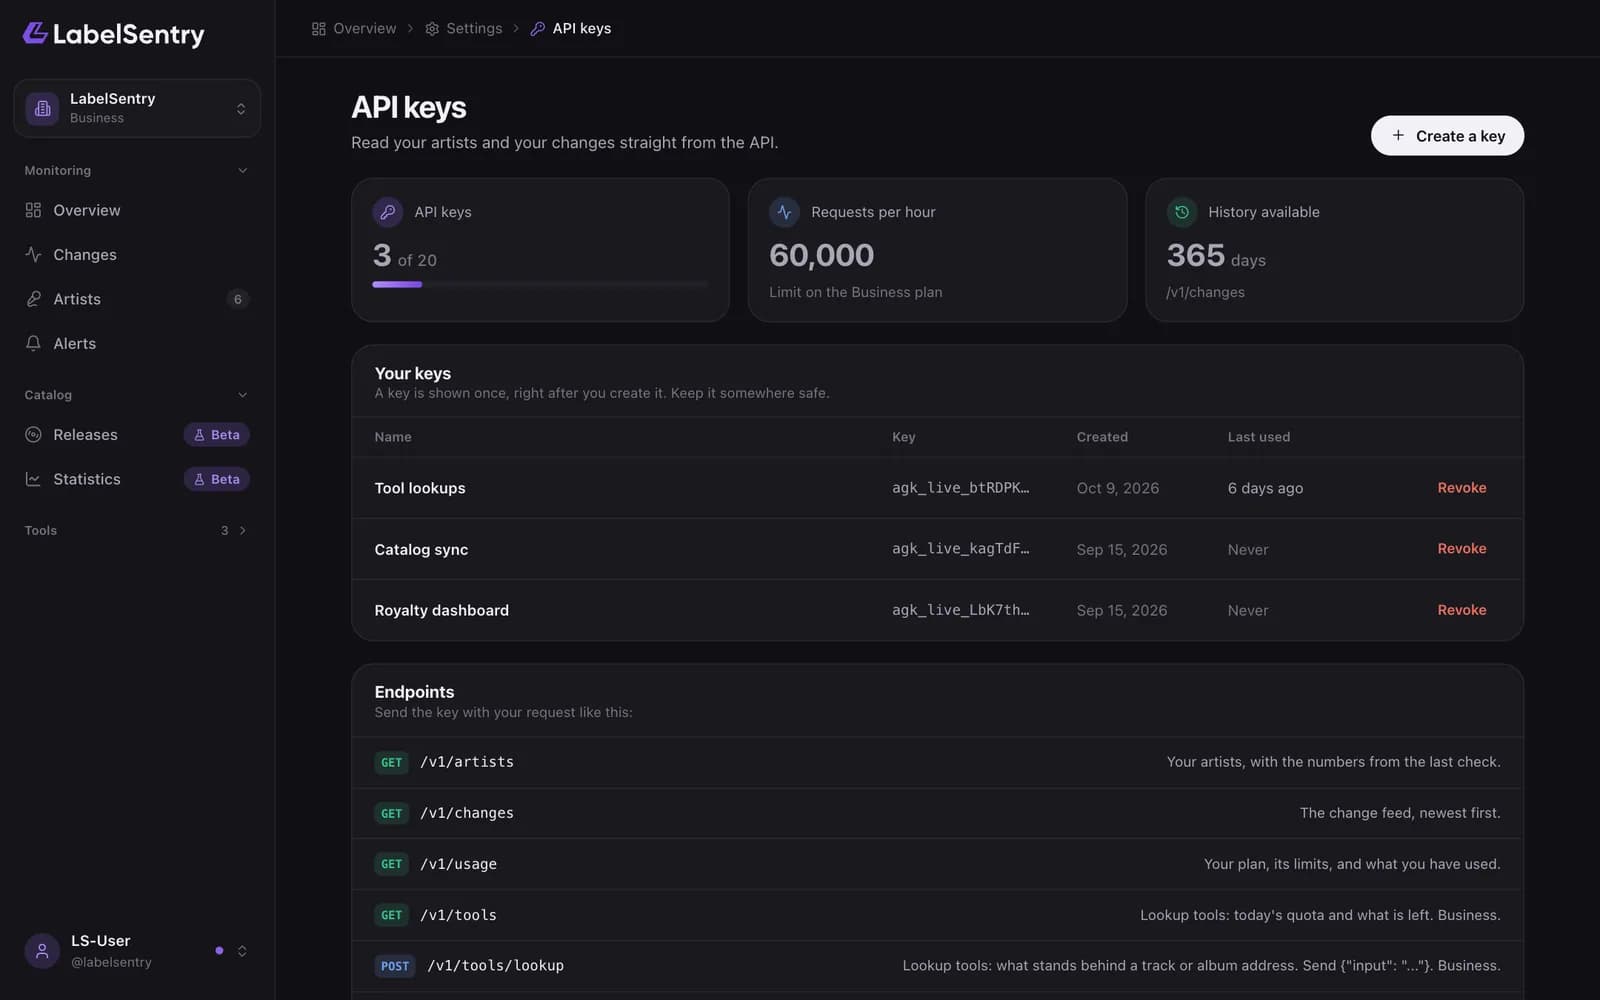Viewport: 1600px width, 1000px height.
Task: Click Create a key button
Action: click(1447, 135)
